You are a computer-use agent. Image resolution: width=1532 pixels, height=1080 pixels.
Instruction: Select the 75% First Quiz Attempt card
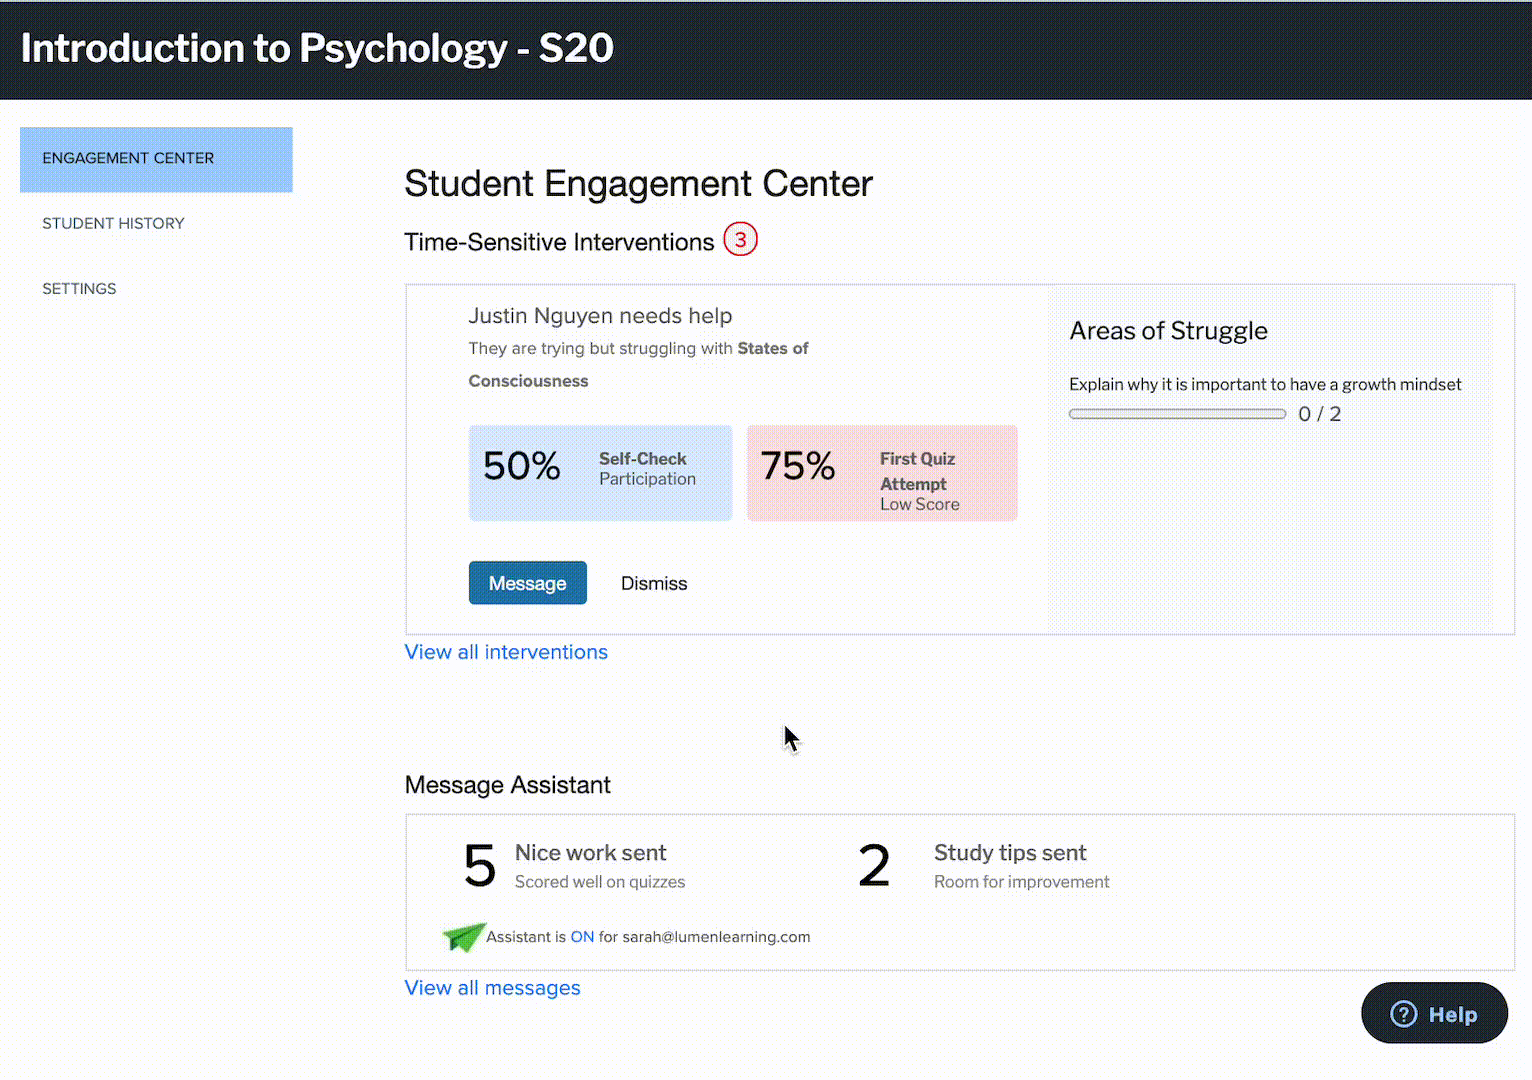[x=881, y=472]
